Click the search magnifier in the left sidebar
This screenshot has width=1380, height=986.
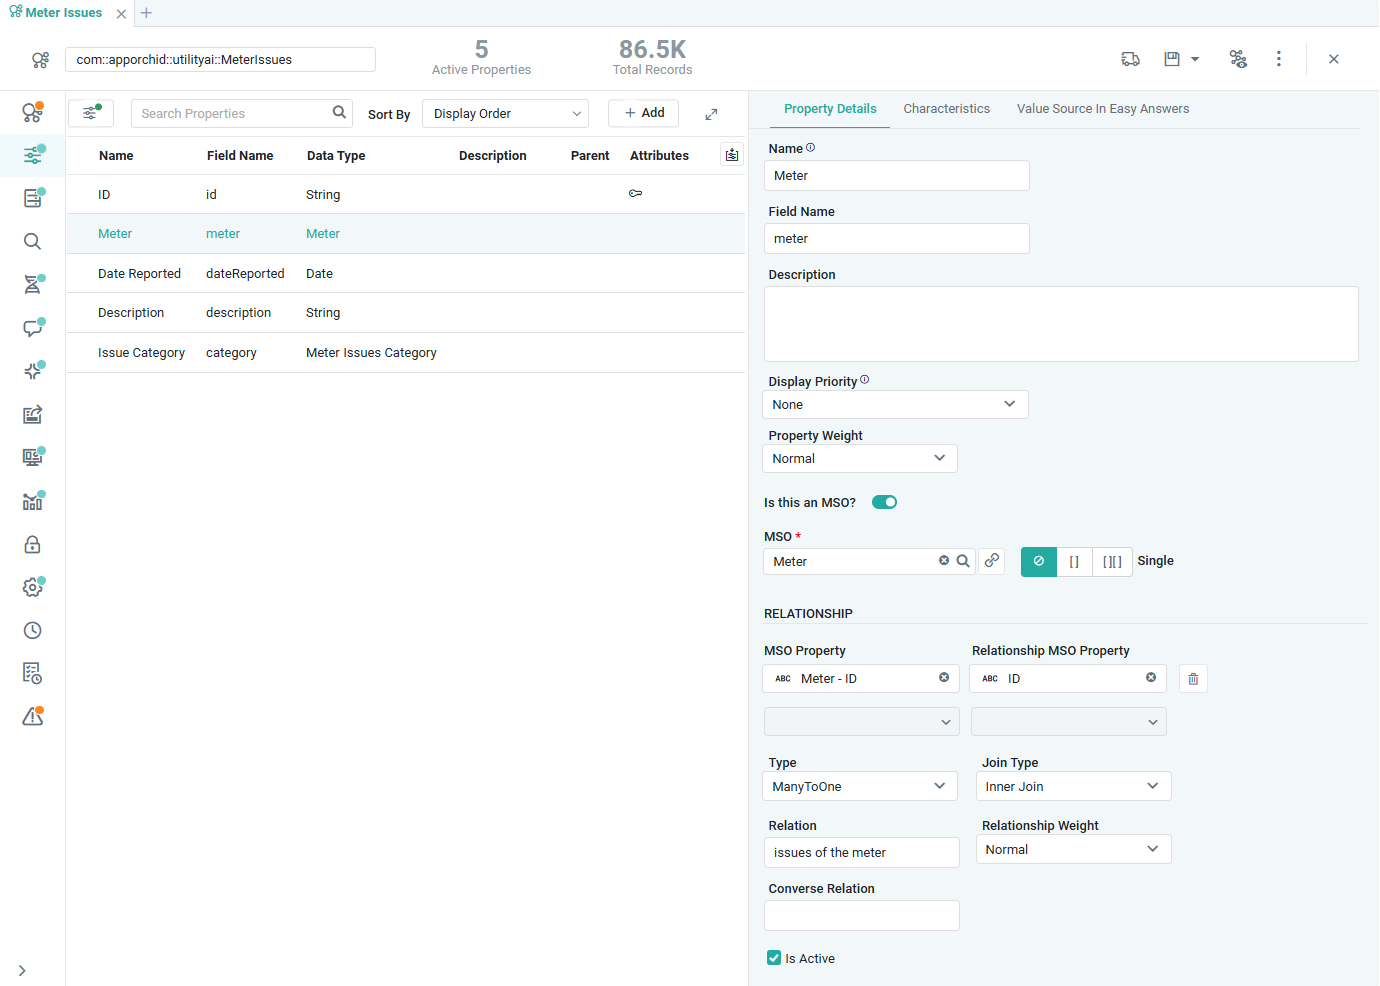33,241
